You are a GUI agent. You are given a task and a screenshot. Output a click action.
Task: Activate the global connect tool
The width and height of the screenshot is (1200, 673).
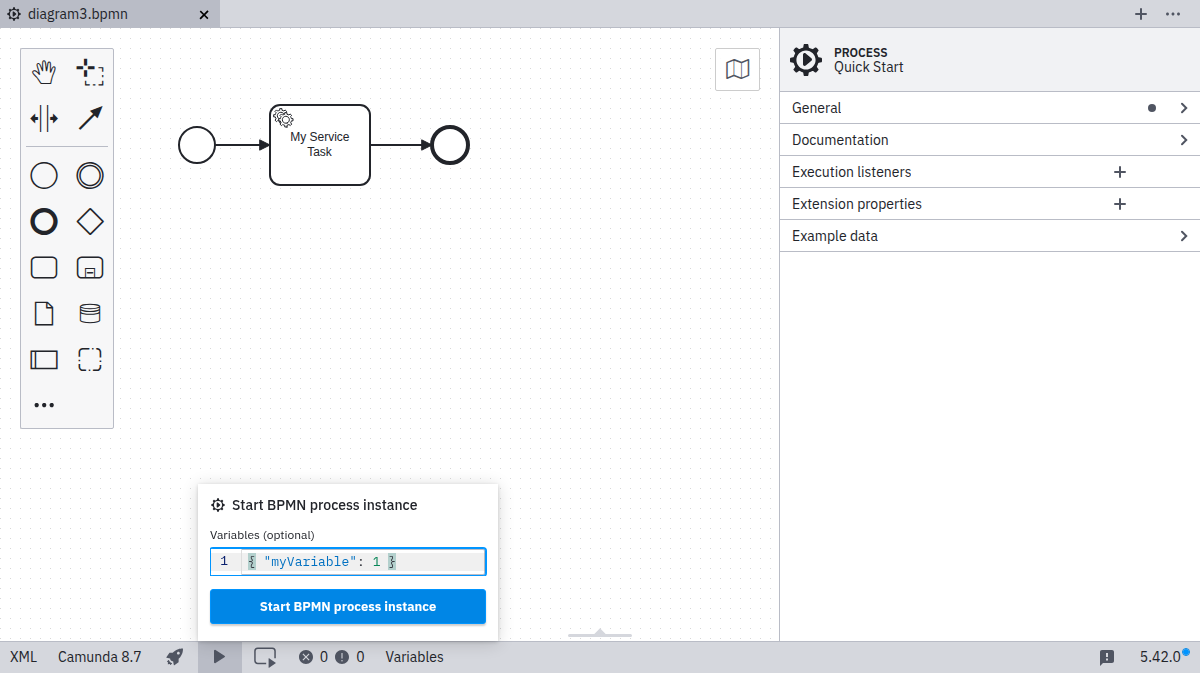[90, 117]
